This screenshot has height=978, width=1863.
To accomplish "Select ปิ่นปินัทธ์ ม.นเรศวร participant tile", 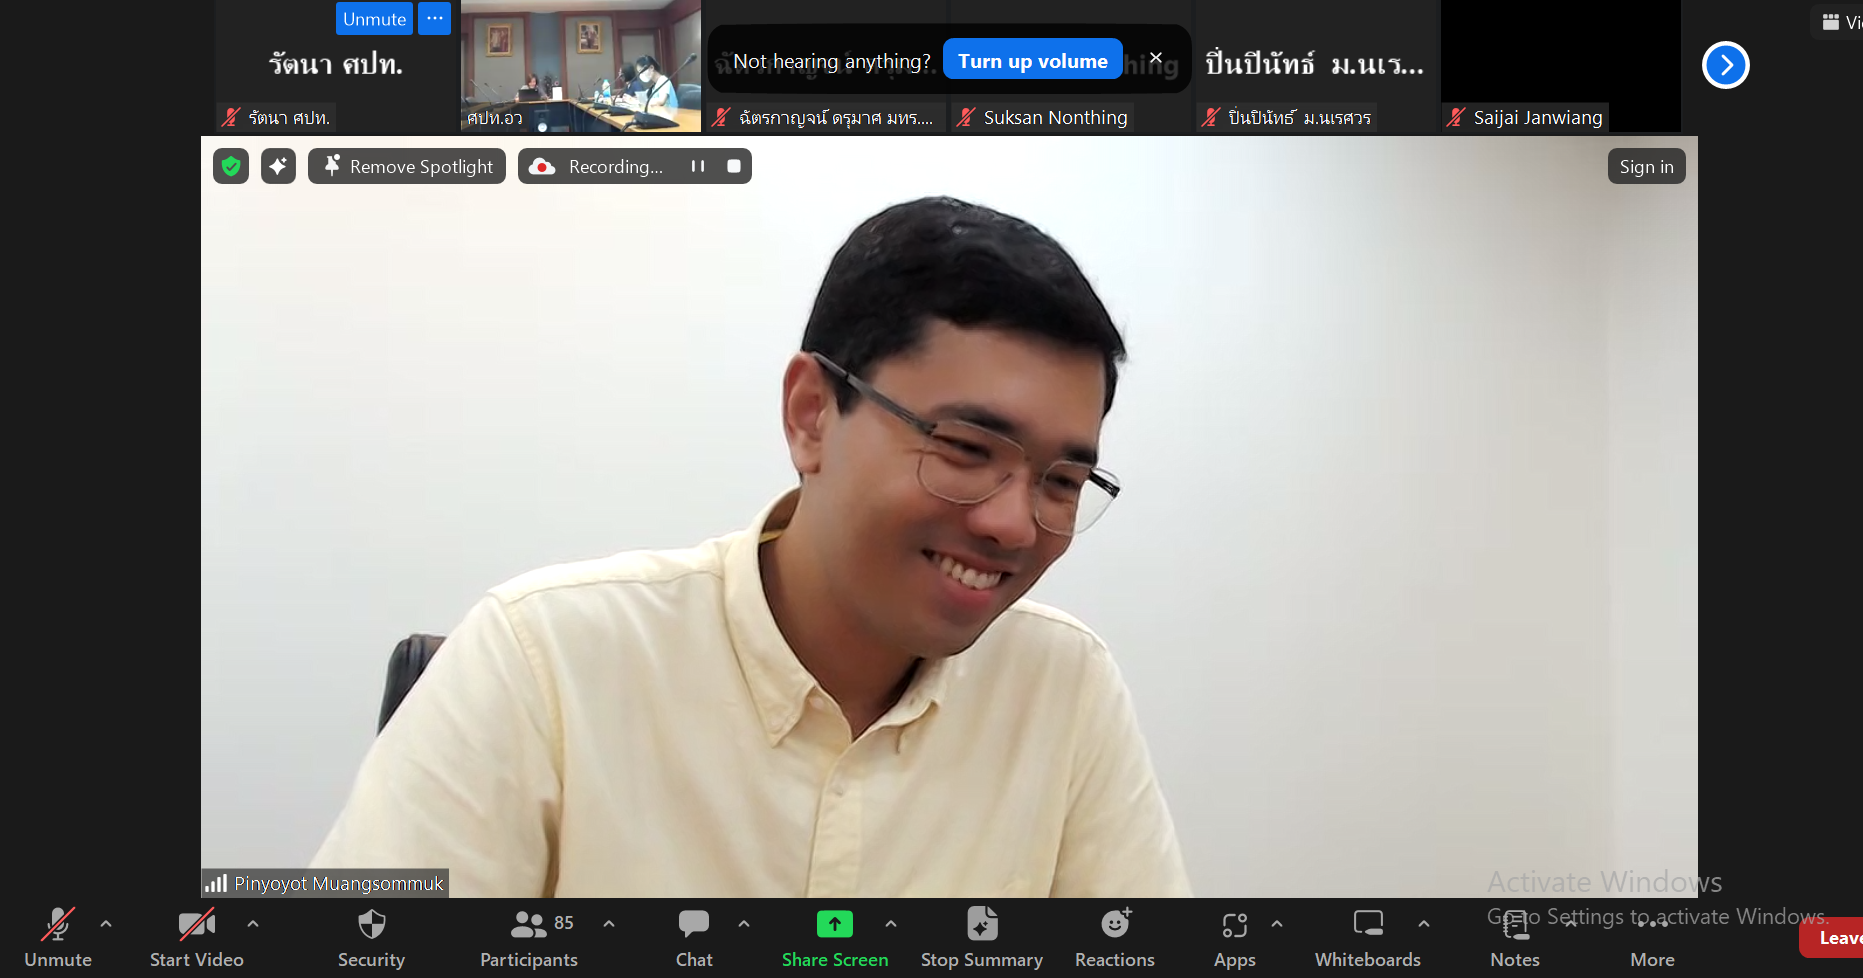I will 1315,66.
